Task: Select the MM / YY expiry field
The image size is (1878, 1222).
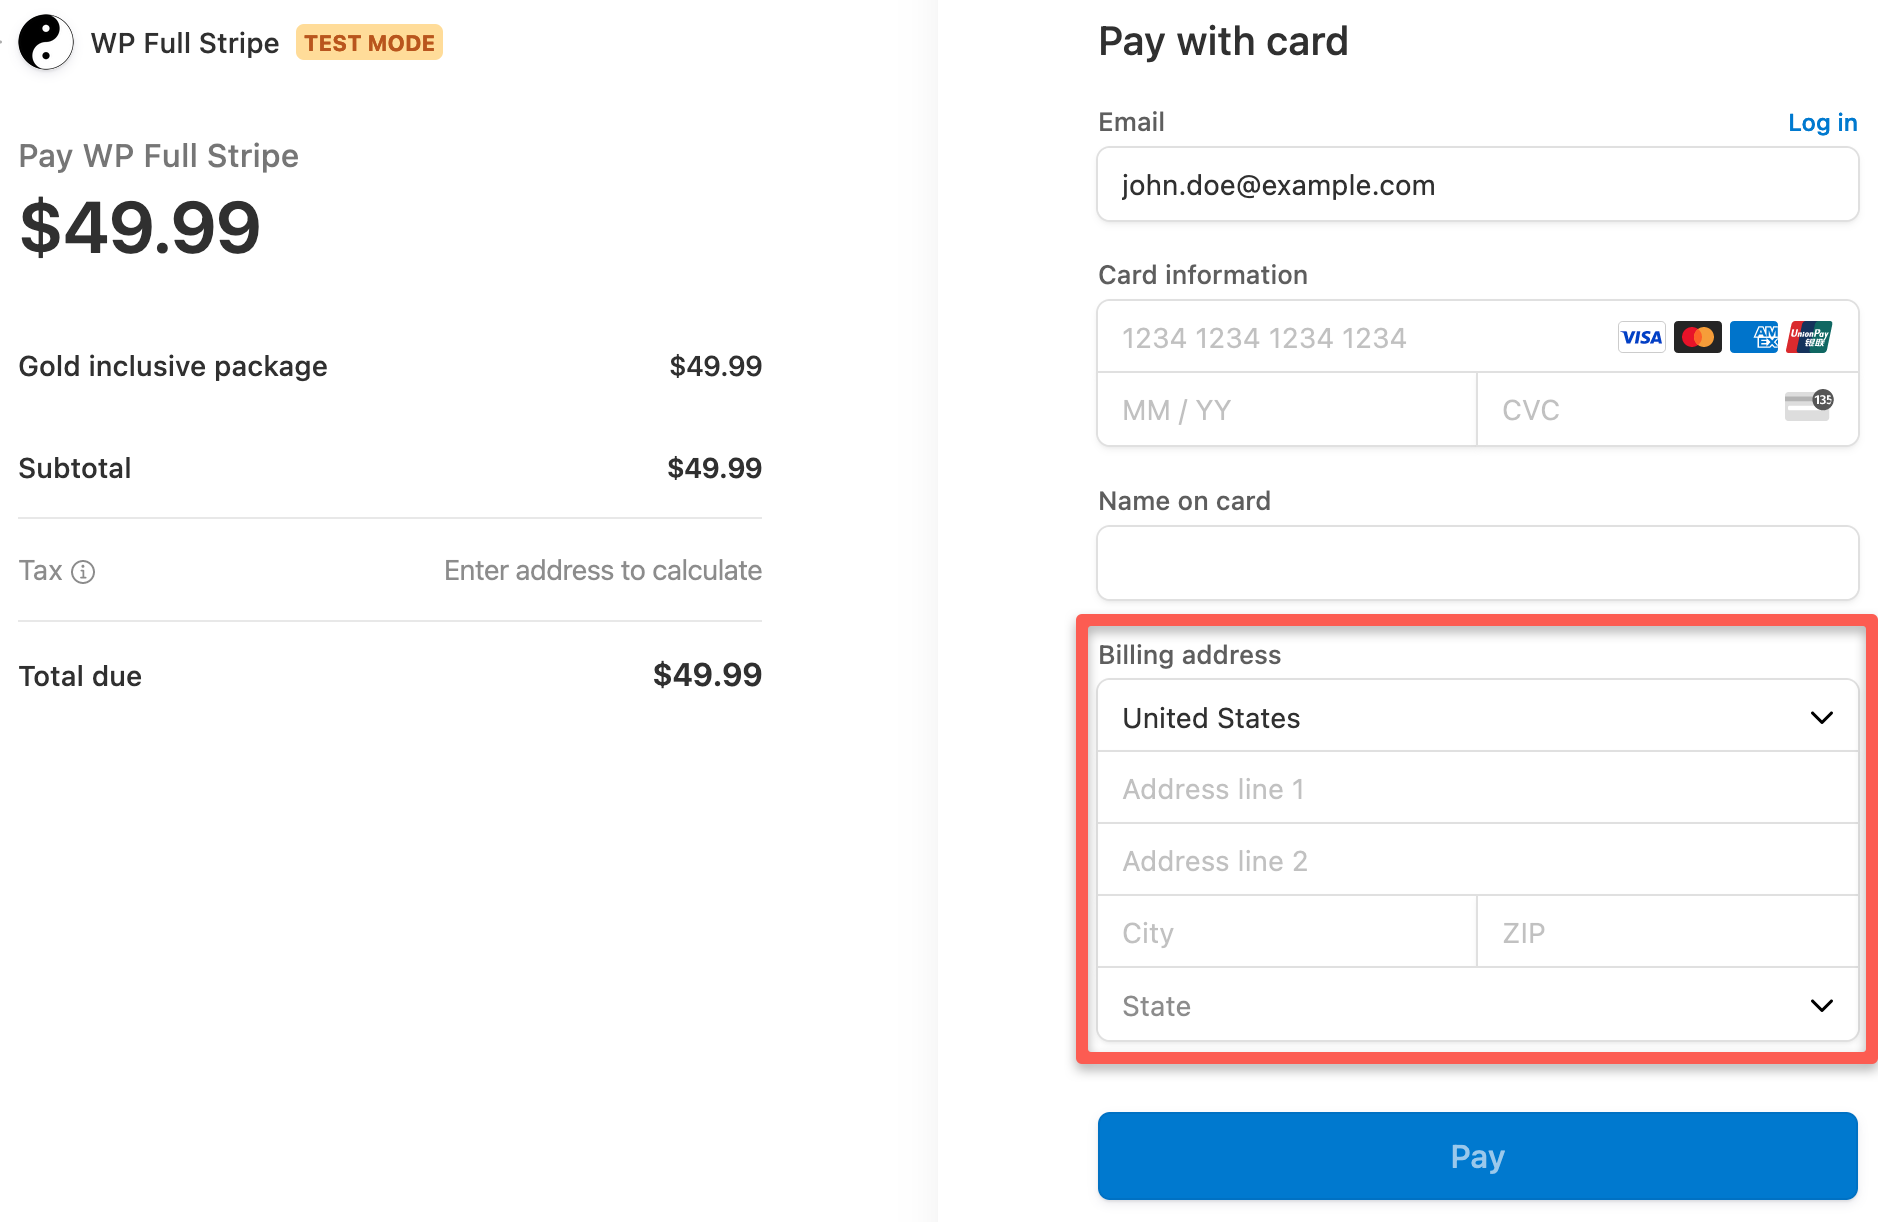Action: click(x=1285, y=409)
